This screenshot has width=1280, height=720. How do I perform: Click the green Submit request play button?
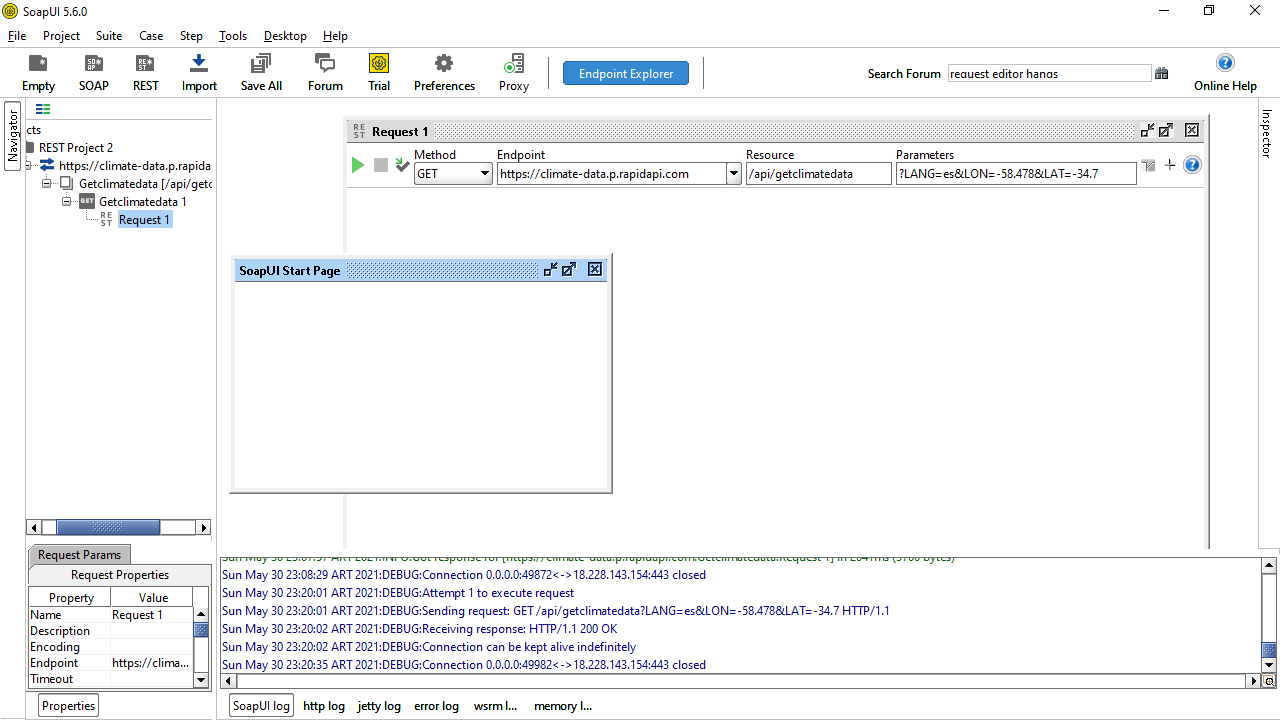[x=358, y=165]
